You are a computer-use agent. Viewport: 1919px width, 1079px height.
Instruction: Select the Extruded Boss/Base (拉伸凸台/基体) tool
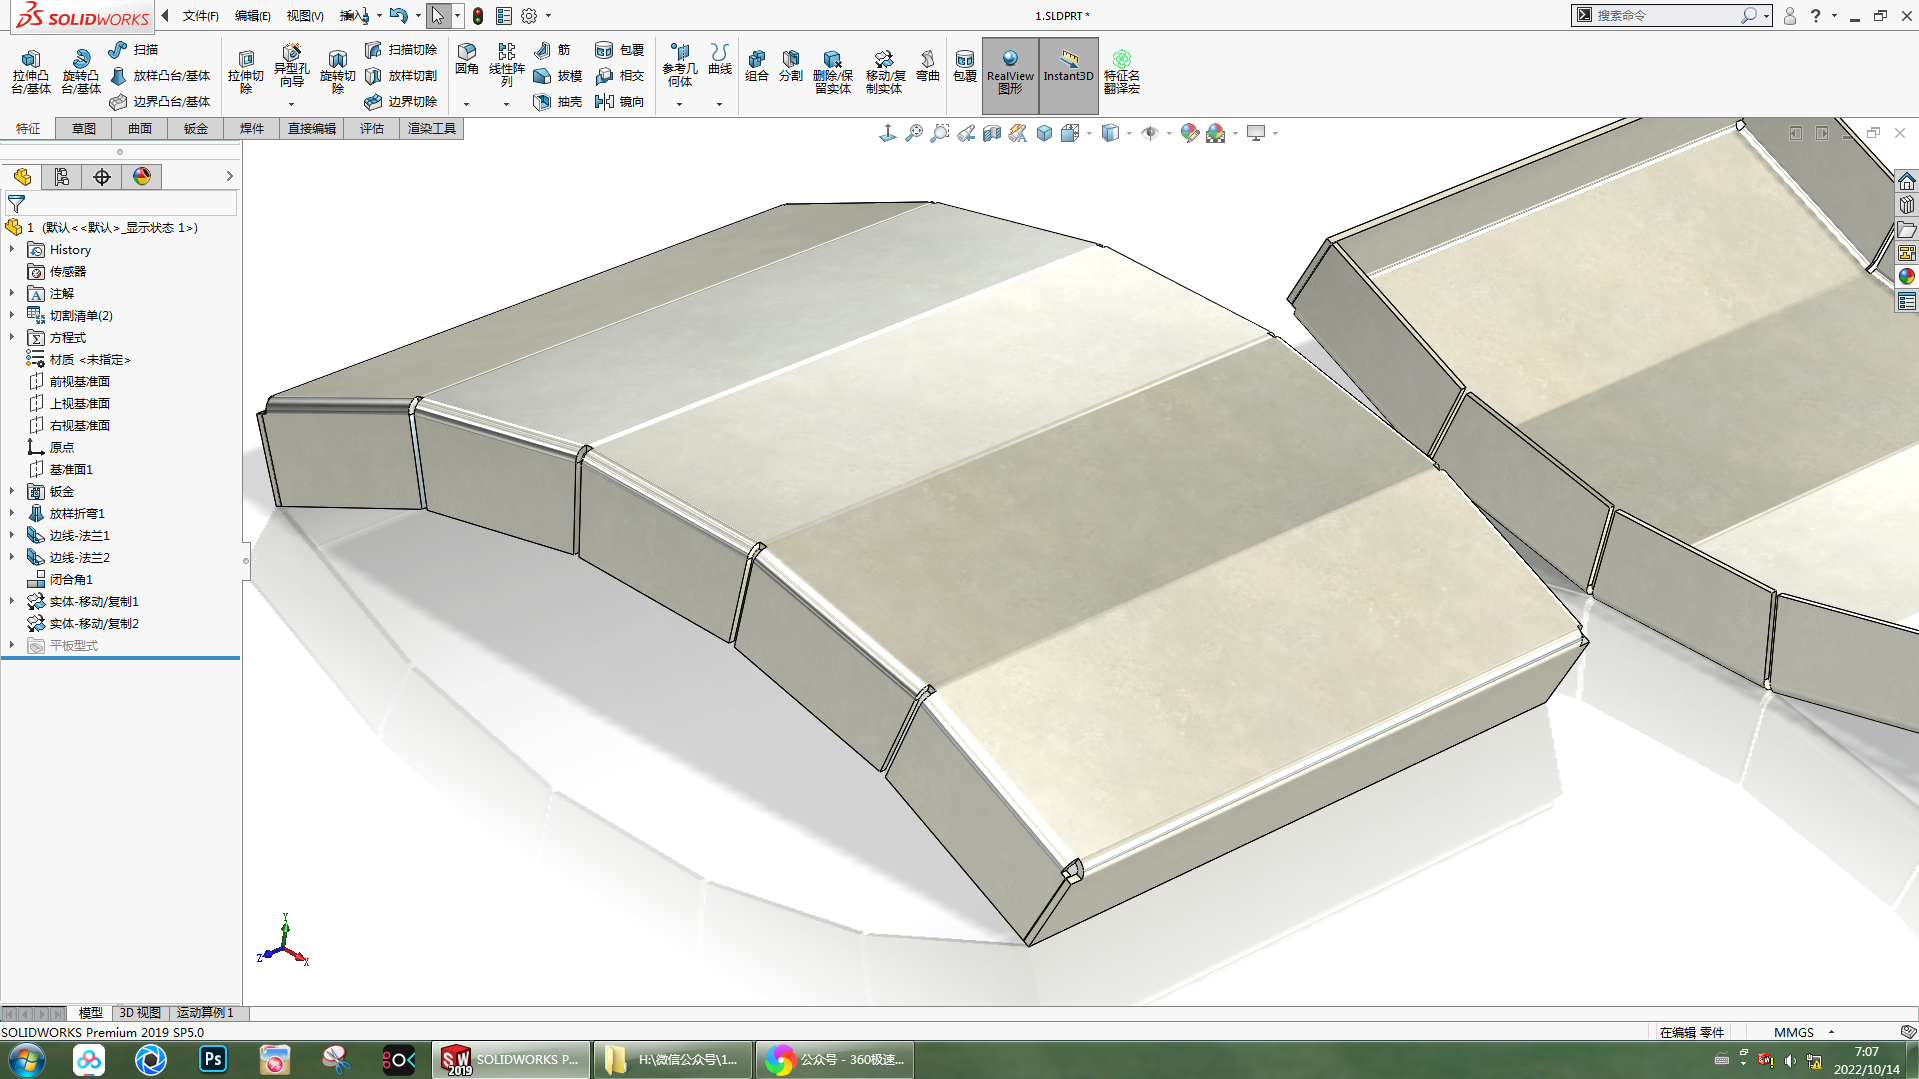pos(31,72)
